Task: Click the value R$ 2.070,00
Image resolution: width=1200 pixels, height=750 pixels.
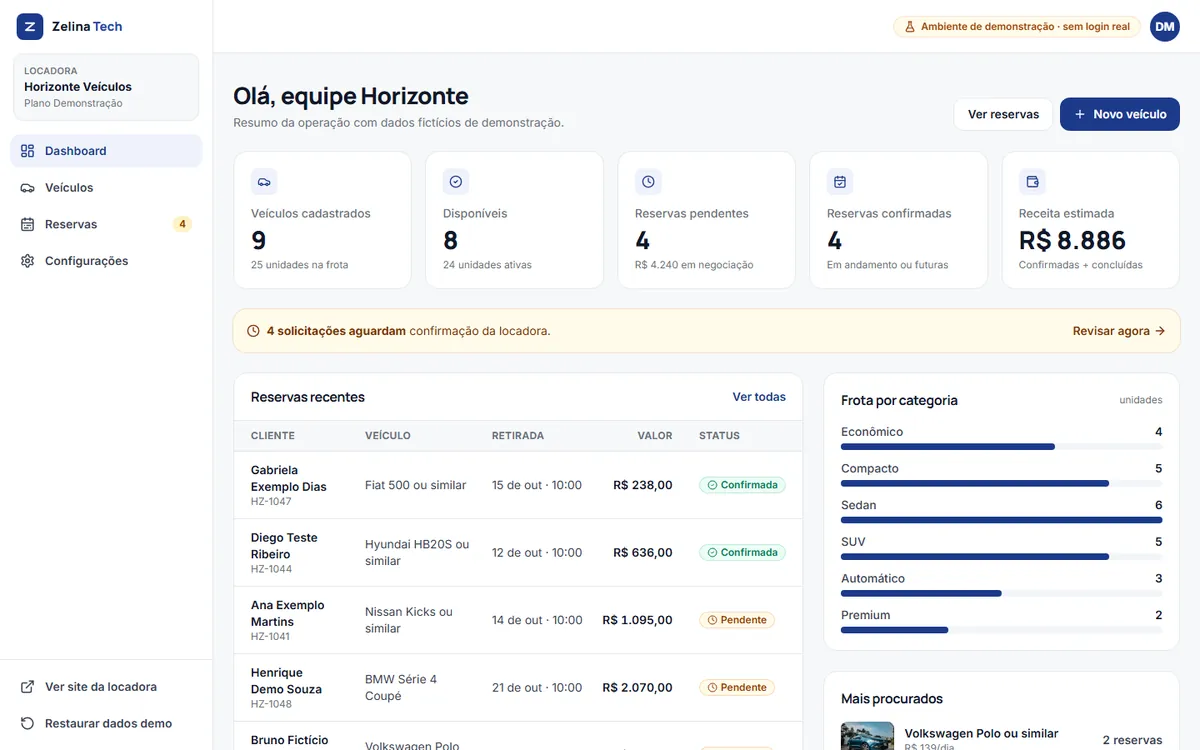Action: click(x=638, y=688)
